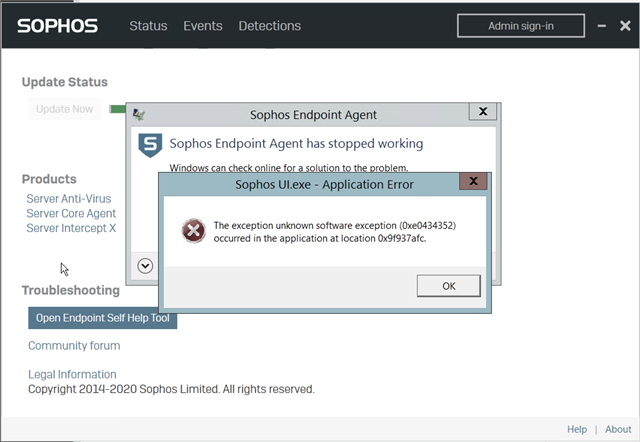Click the Admin sign-in button

pyautogui.click(x=521, y=26)
